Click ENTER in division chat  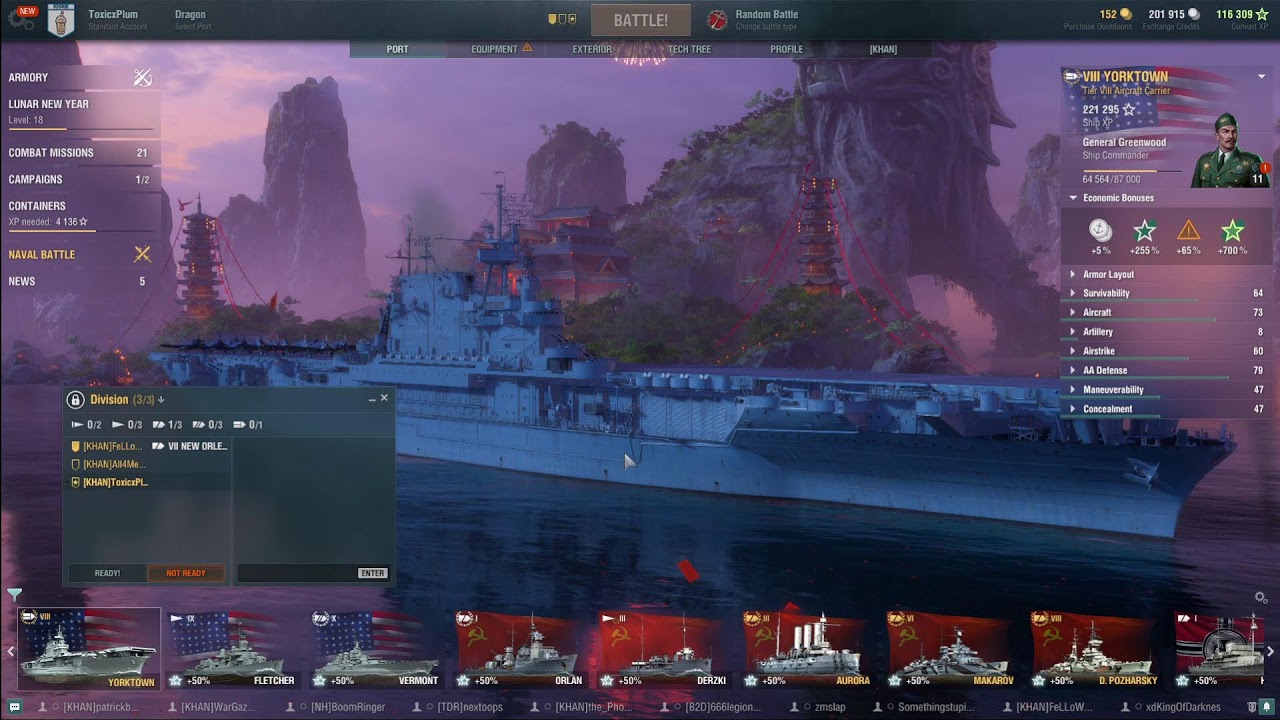[x=372, y=573]
